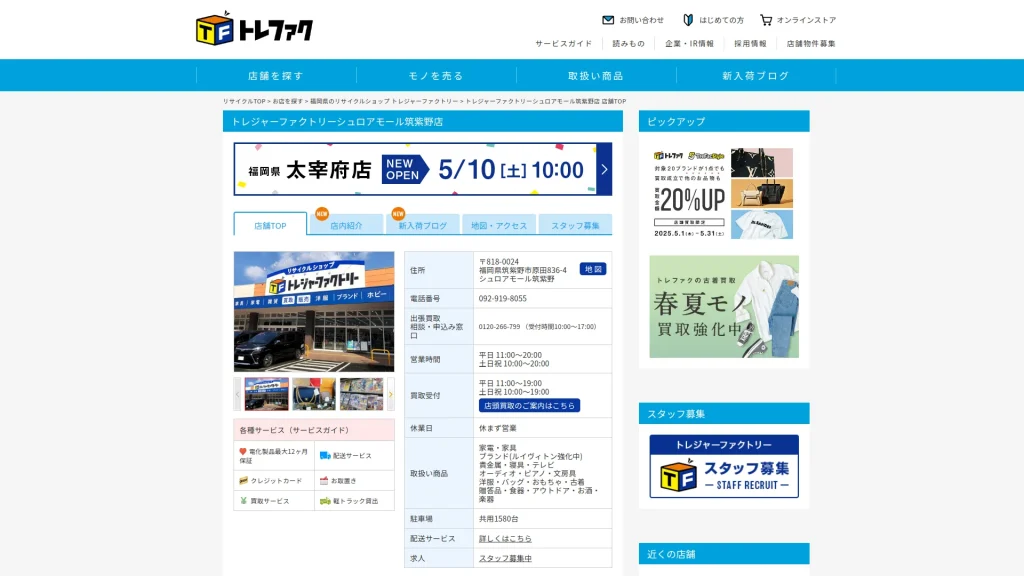The image size is (1024, 576).
Task: Click the 電化製品最大12ヶ月保証 service link
Action: pos(274,456)
